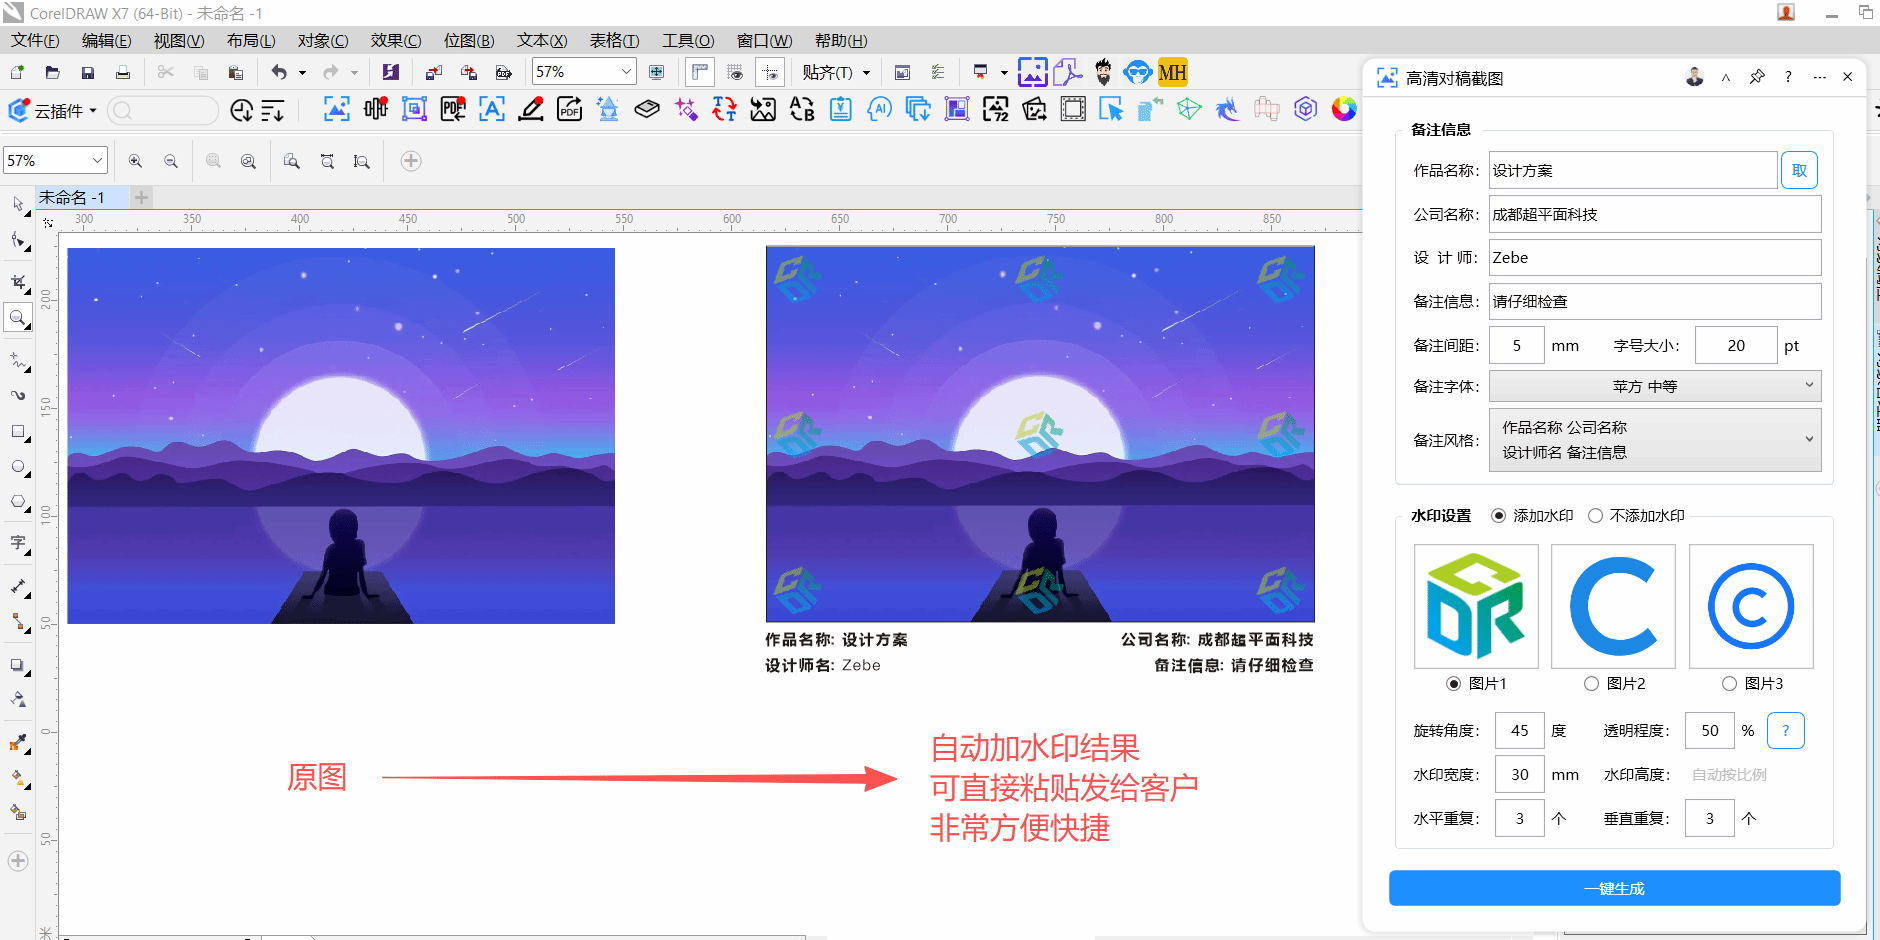Screen dimensions: 1880x940
Task: Pin the 高清对稿截图 panel
Action: pyautogui.click(x=1757, y=77)
